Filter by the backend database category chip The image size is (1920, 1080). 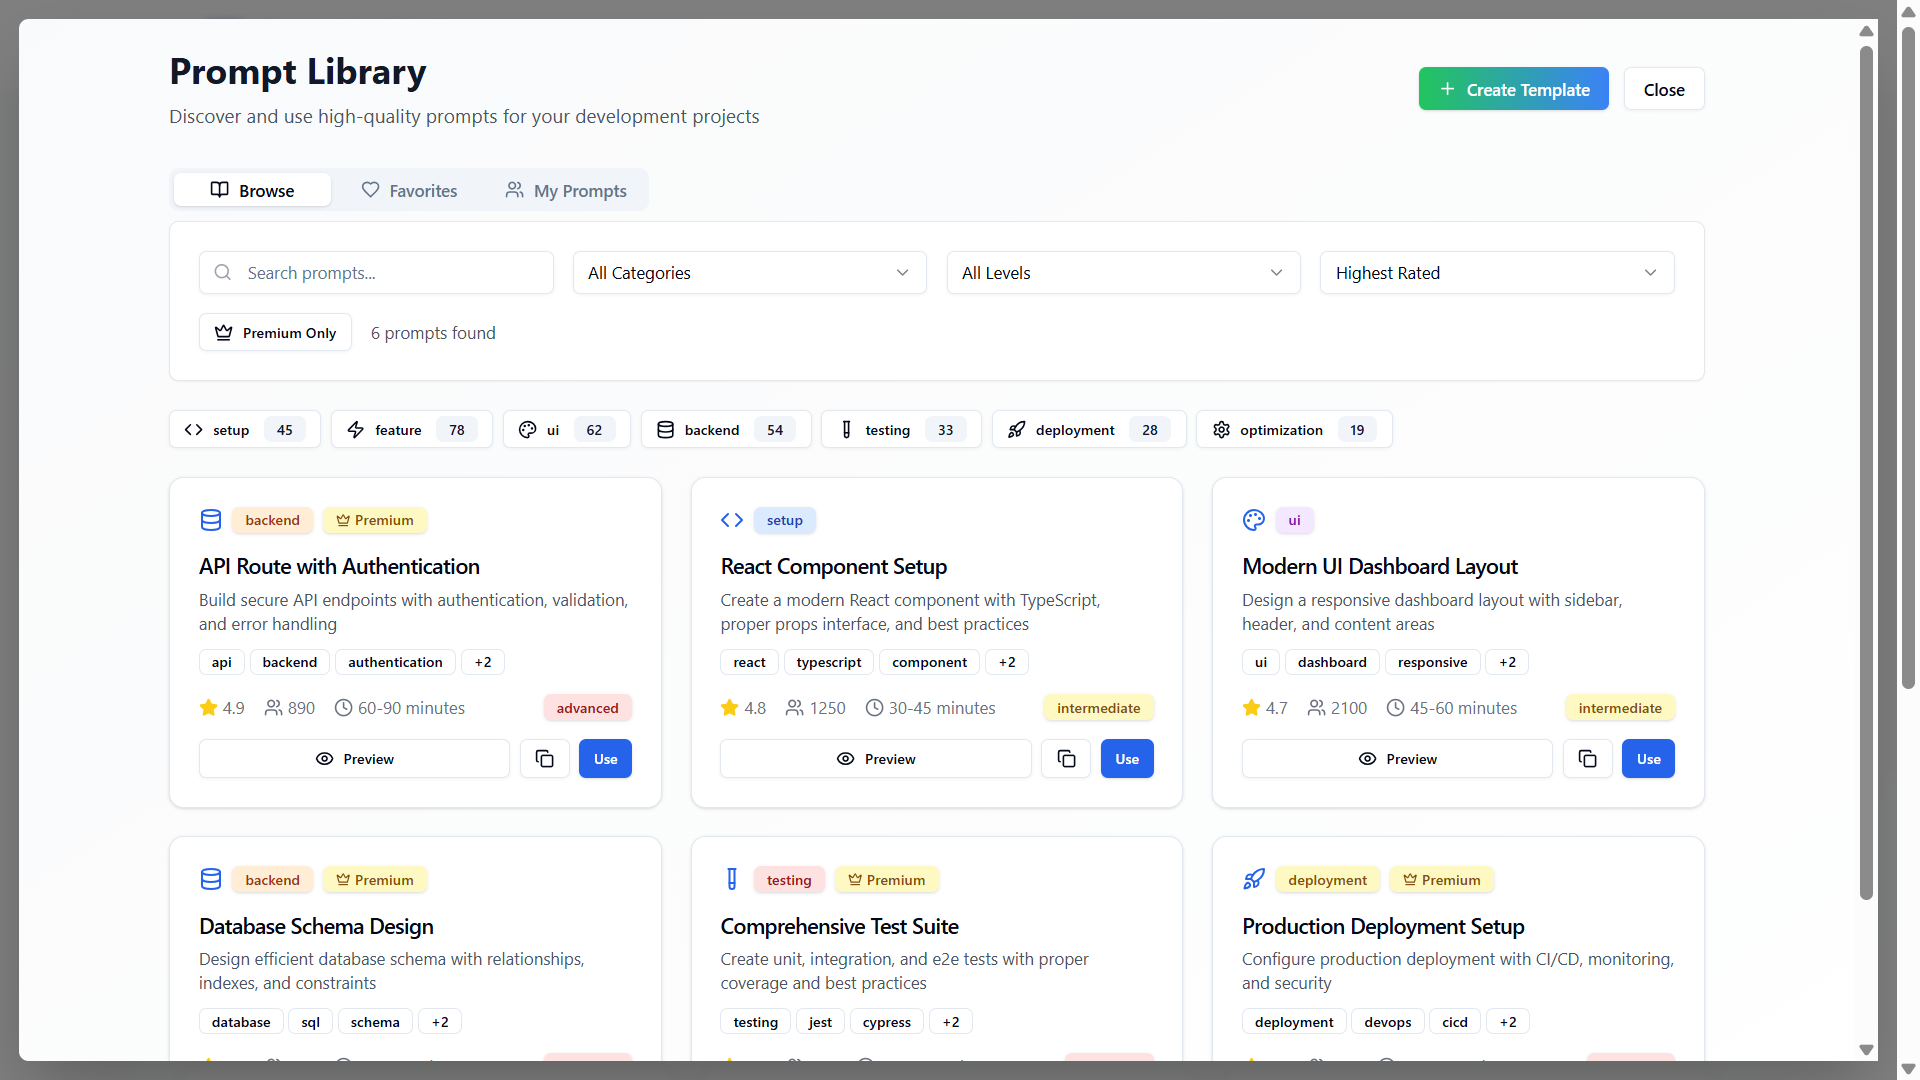[x=725, y=430]
